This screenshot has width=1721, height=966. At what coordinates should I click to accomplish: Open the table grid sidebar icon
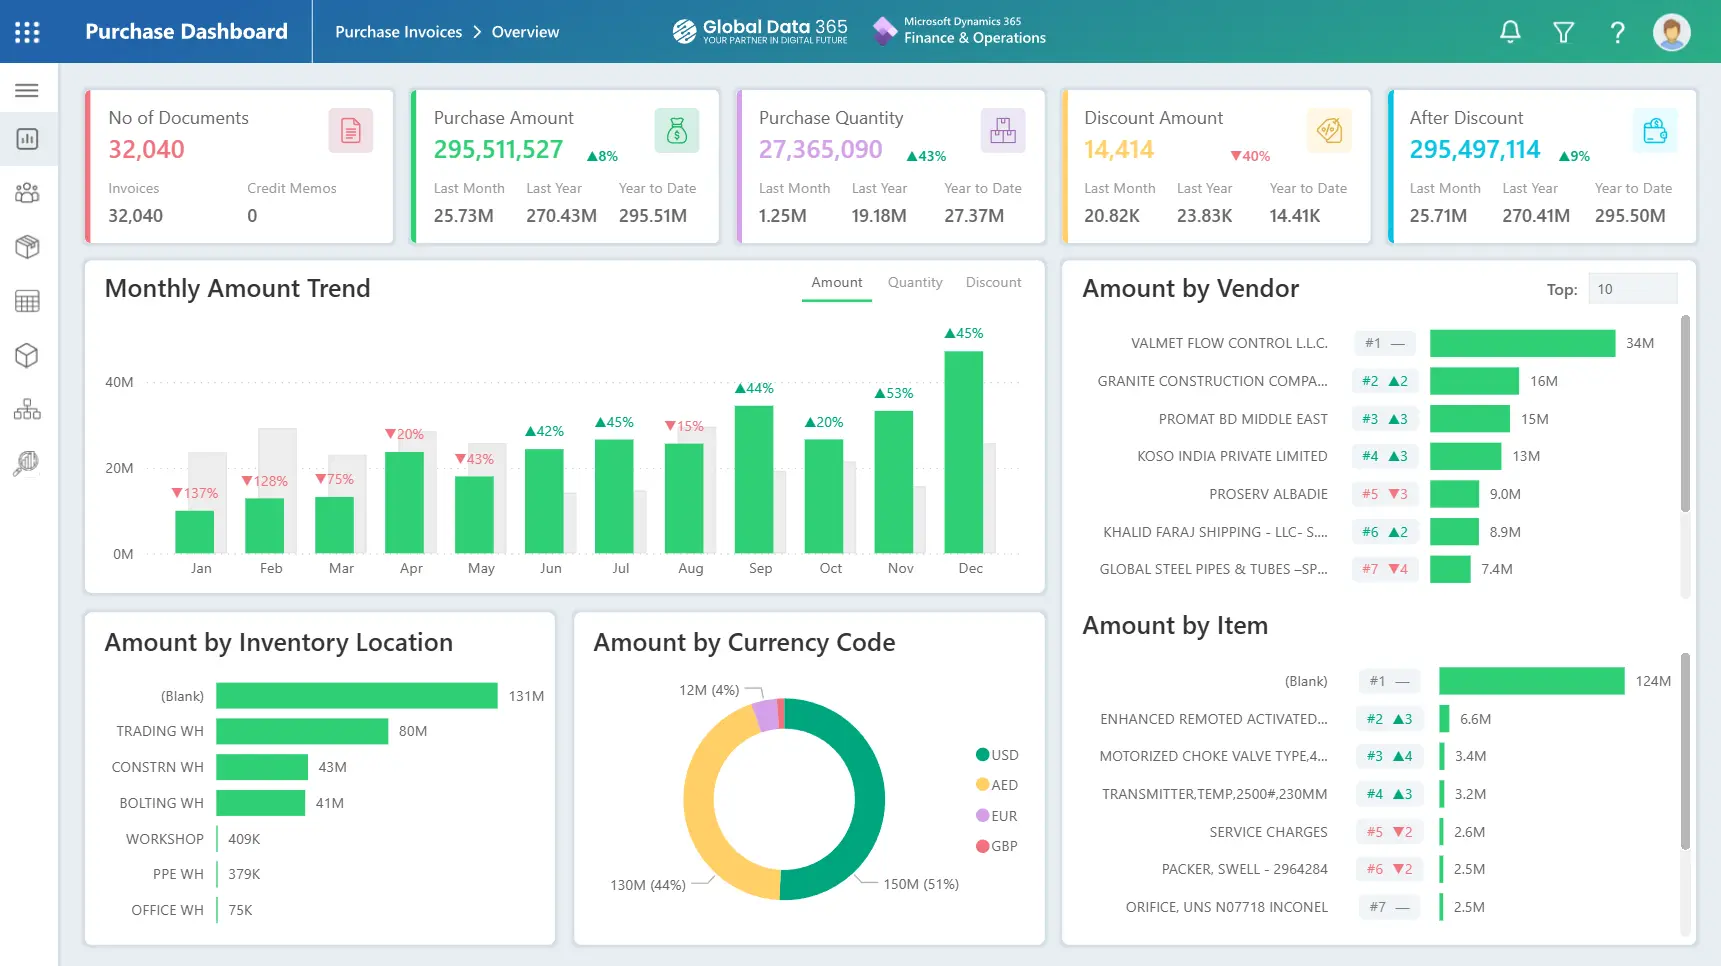27,301
